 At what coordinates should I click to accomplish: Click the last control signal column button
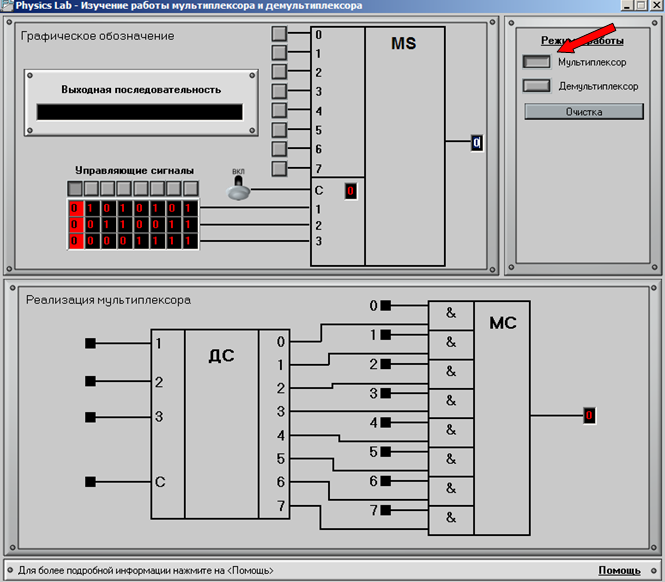(x=191, y=188)
